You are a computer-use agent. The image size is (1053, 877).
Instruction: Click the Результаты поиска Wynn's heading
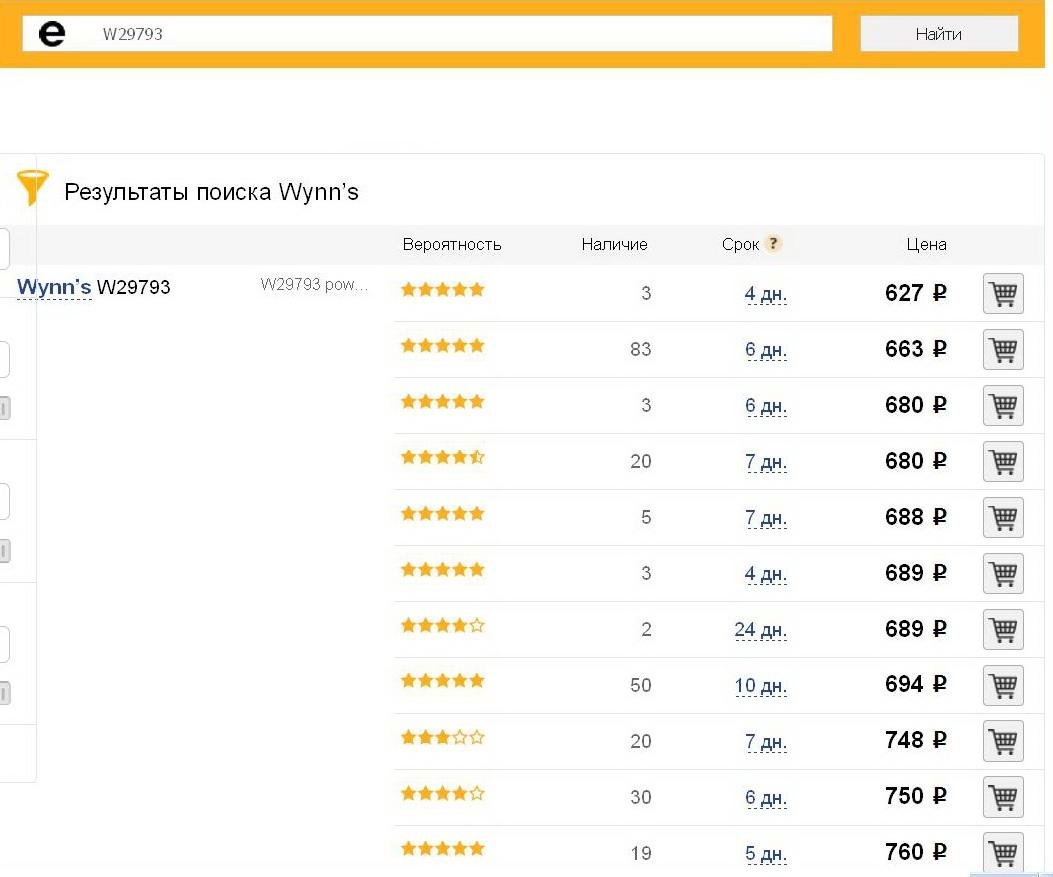211,192
